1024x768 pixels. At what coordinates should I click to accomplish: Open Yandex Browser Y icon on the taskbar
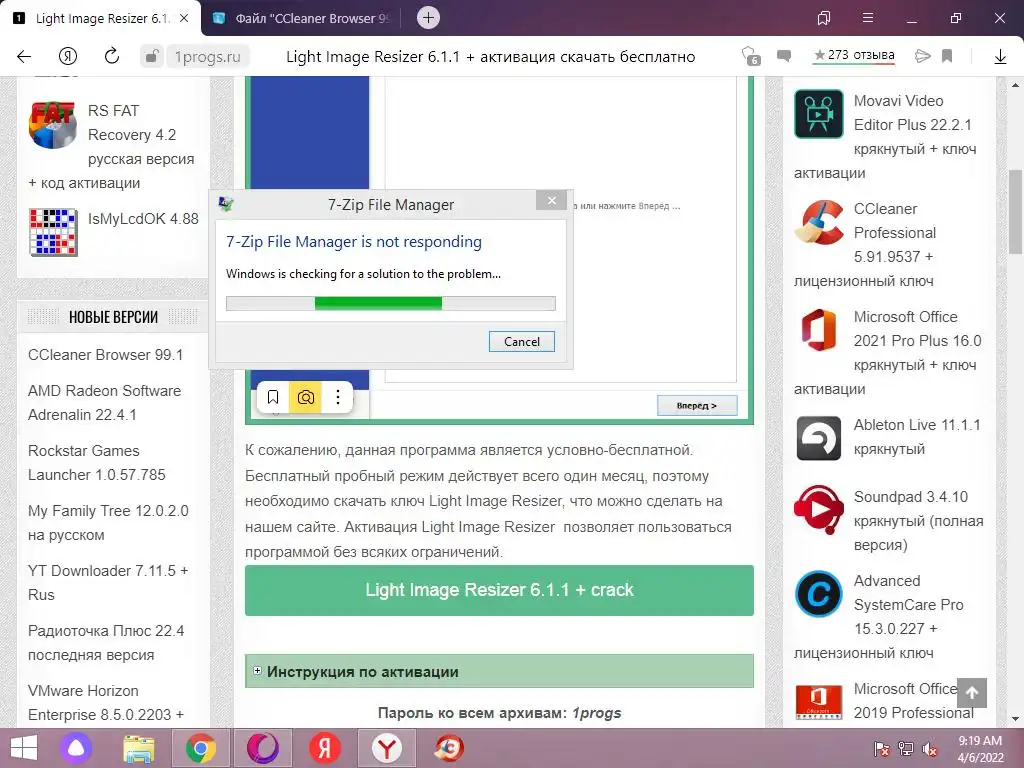[x=387, y=748]
